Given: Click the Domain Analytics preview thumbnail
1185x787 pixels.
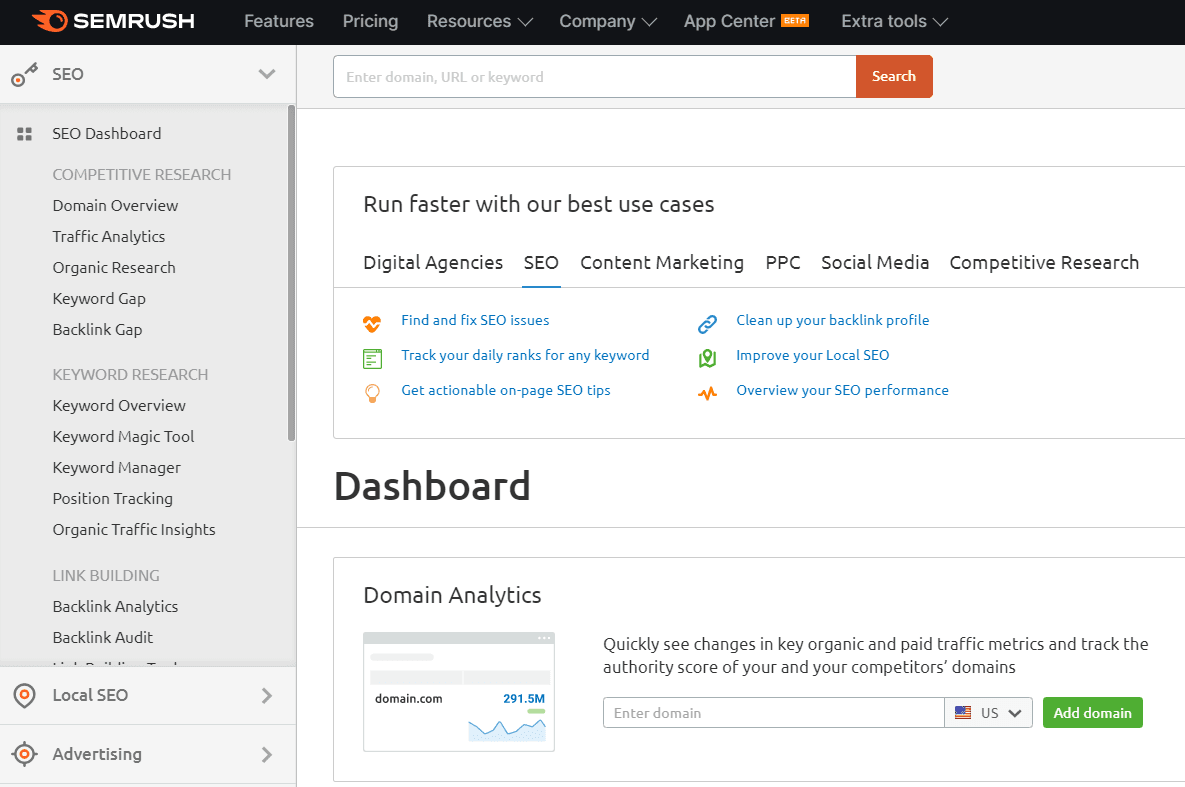Looking at the screenshot, I should pos(459,692).
